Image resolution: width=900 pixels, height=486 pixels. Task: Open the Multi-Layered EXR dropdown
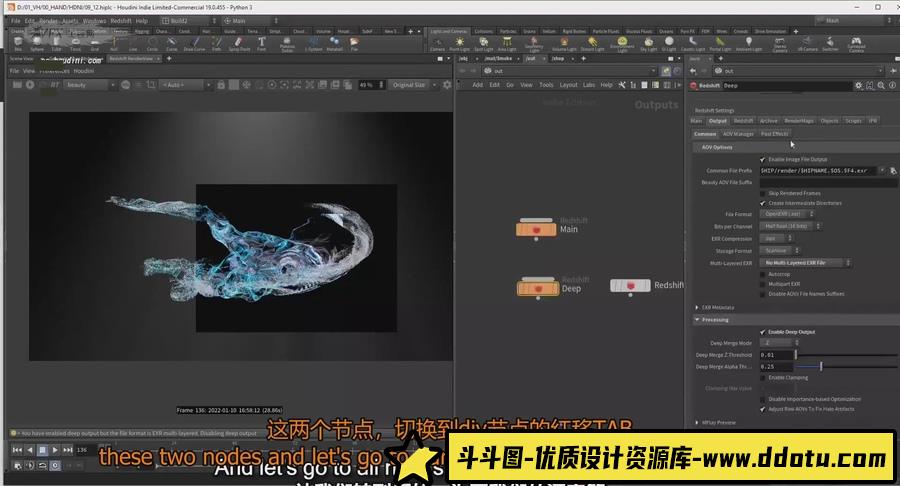tap(805, 263)
